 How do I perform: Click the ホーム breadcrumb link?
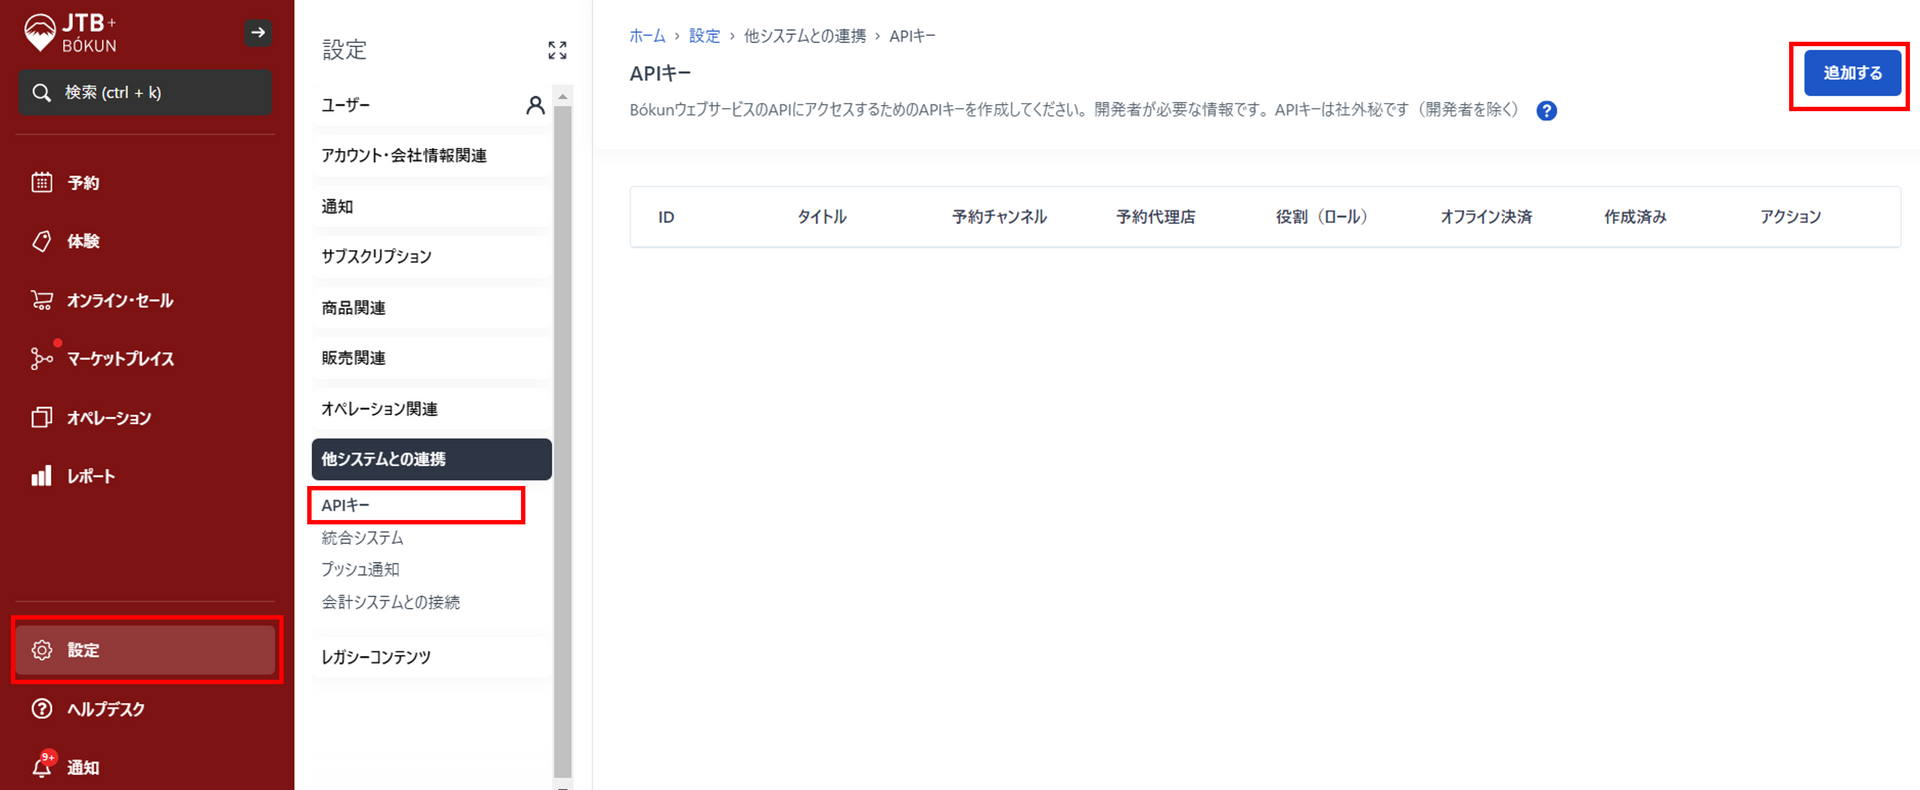(x=647, y=36)
